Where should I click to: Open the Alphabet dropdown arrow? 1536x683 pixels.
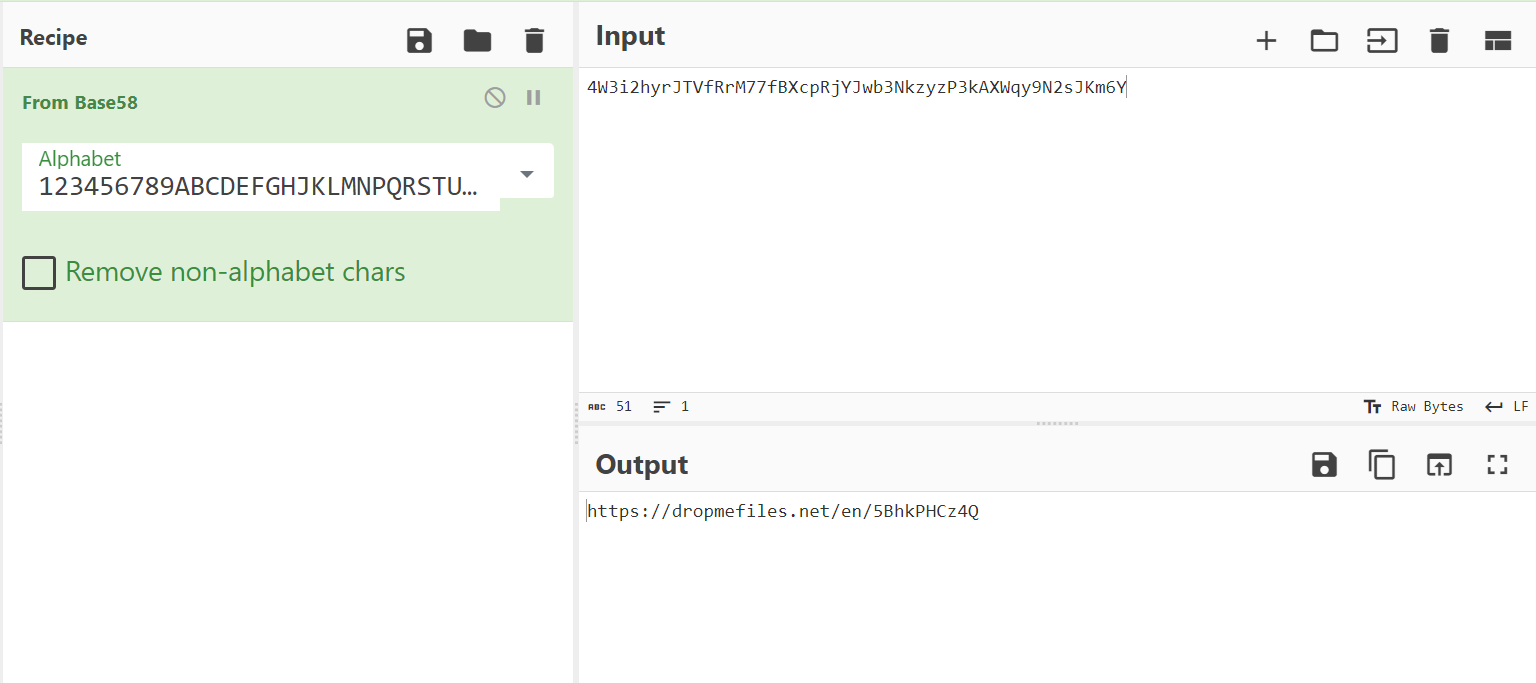(x=527, y=174)
